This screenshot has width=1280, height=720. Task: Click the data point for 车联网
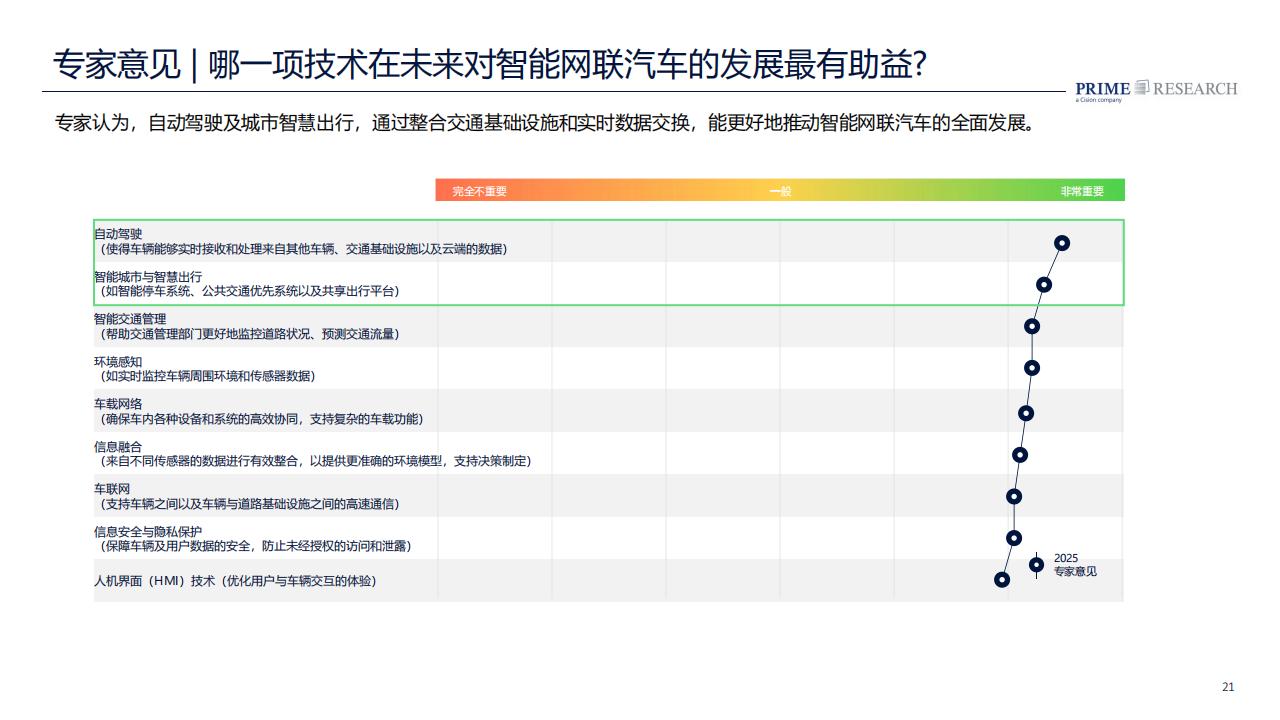coord(1014,496)
